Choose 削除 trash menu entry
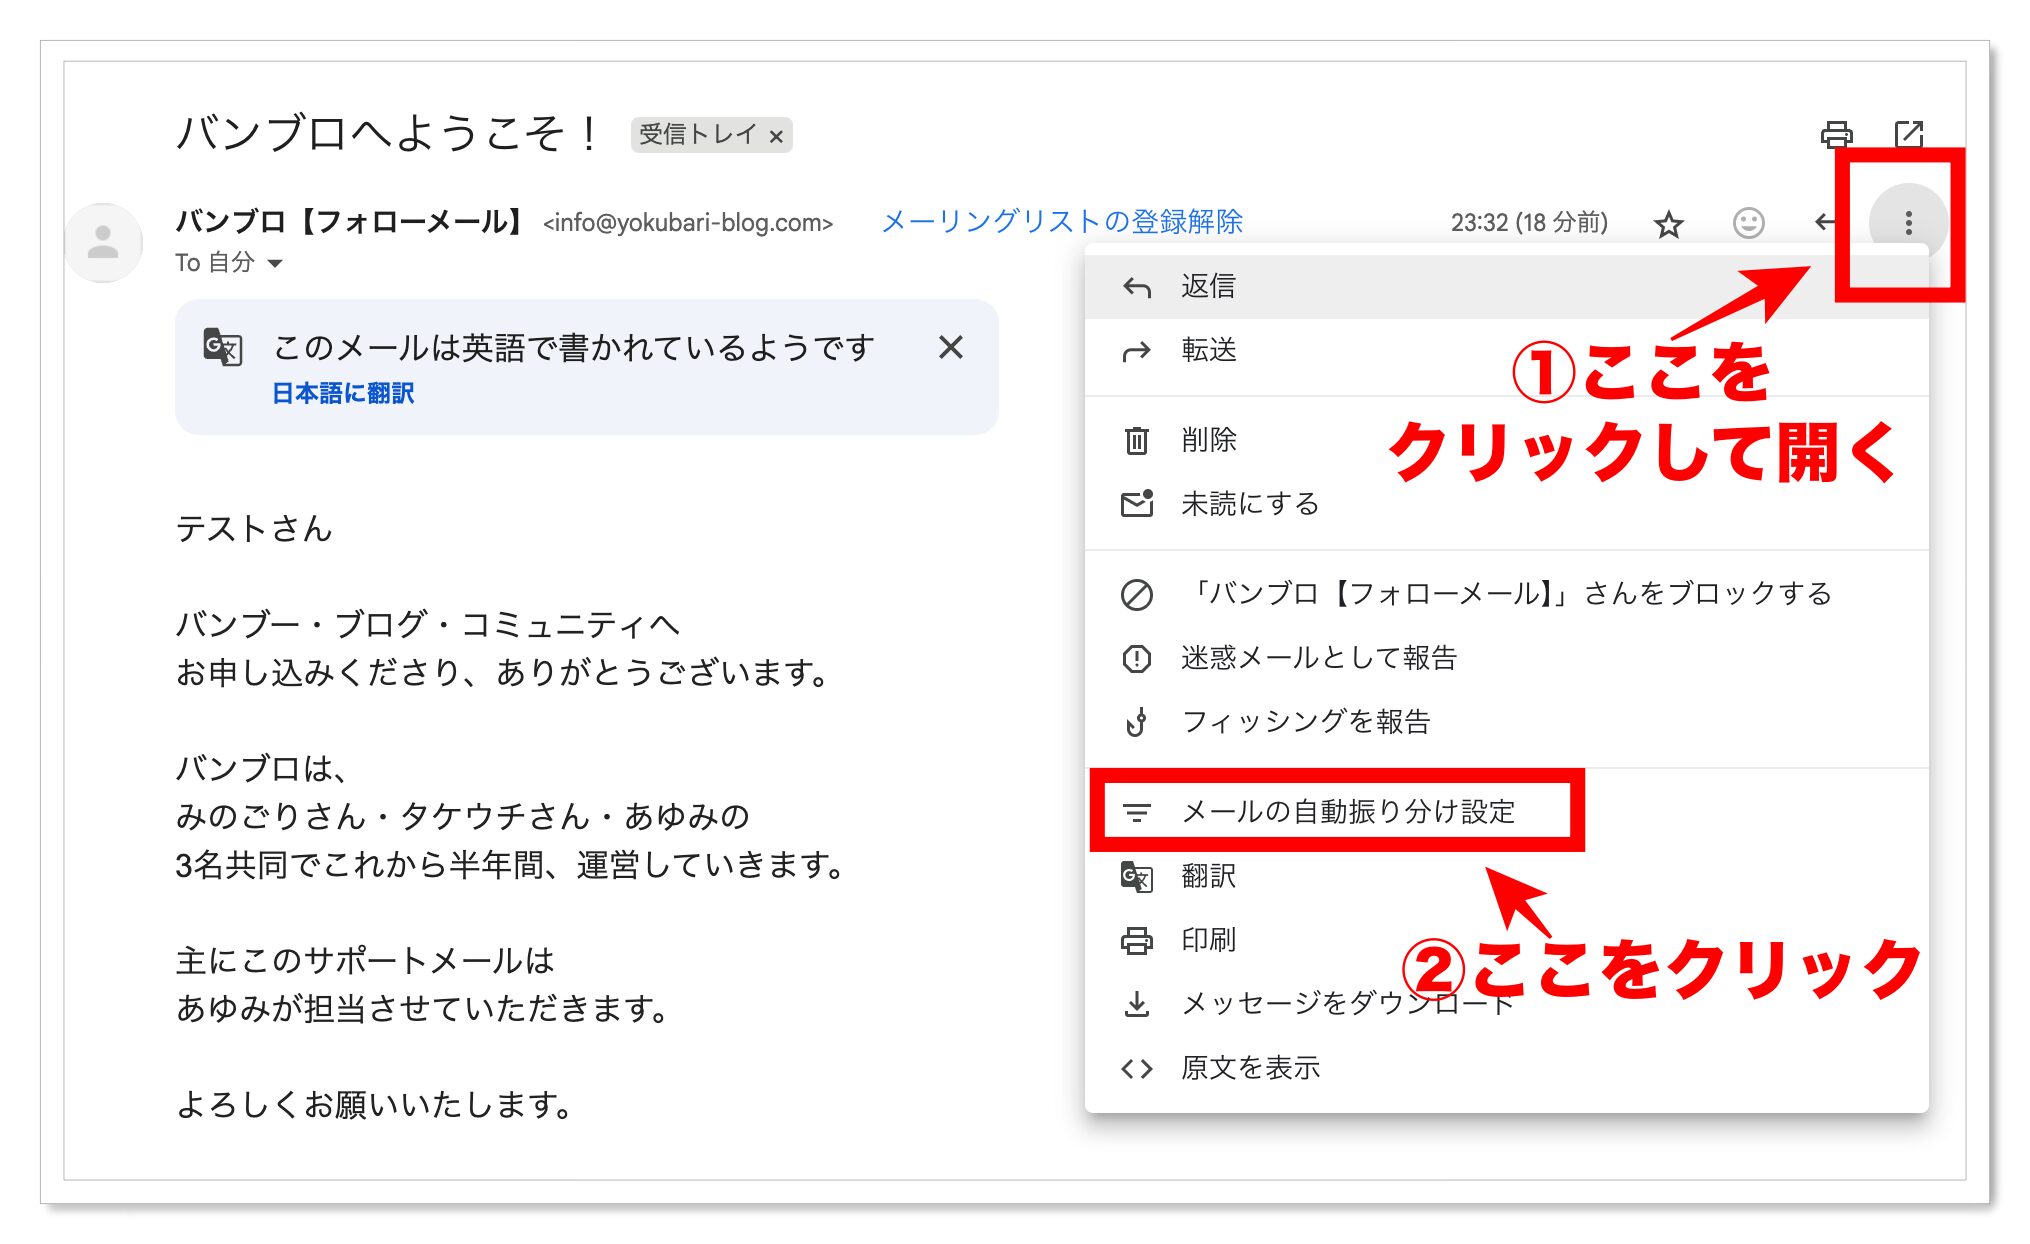Image resolution: width=2030 pixels, height=1244 pixels. click(x=1208, y=440)
